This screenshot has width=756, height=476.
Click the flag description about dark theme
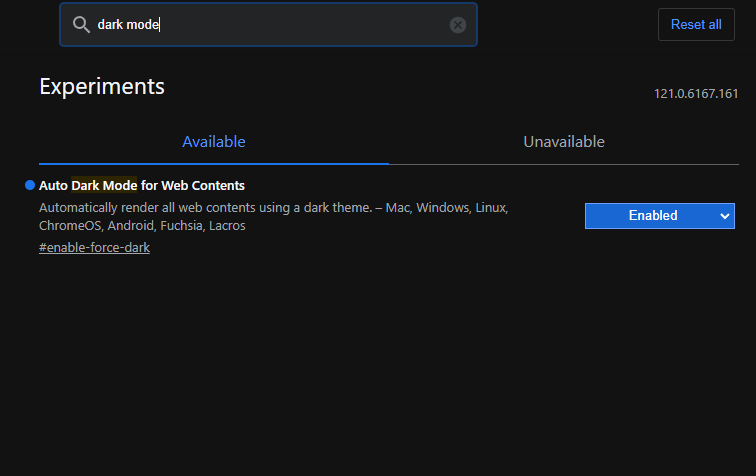pyautogui.click(x=273, y=217)
